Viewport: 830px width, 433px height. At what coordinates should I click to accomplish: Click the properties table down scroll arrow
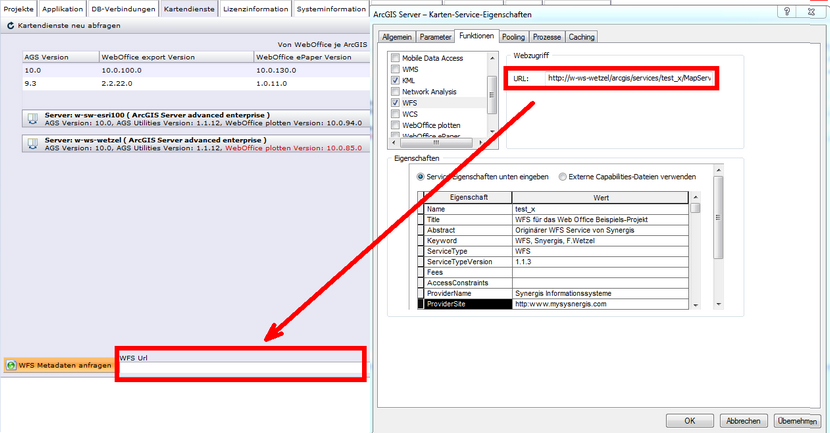pyautogui.click(x=696, y=305)
